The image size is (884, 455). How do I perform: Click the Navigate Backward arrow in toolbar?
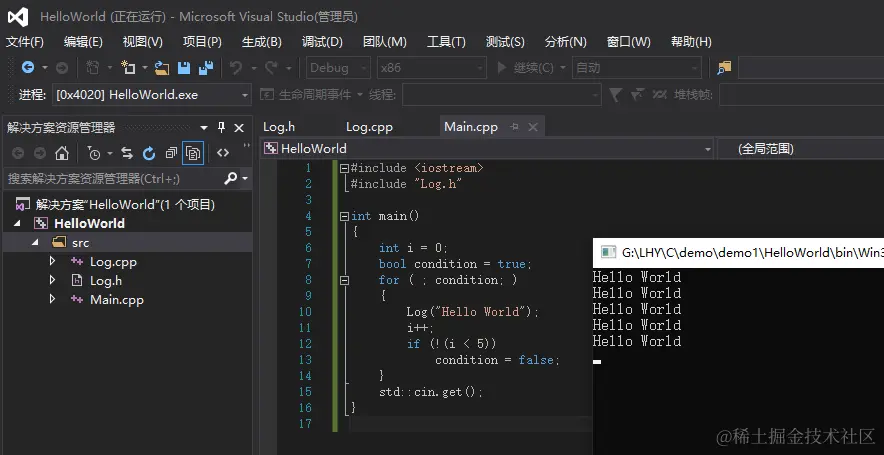[x=28, y=68]
